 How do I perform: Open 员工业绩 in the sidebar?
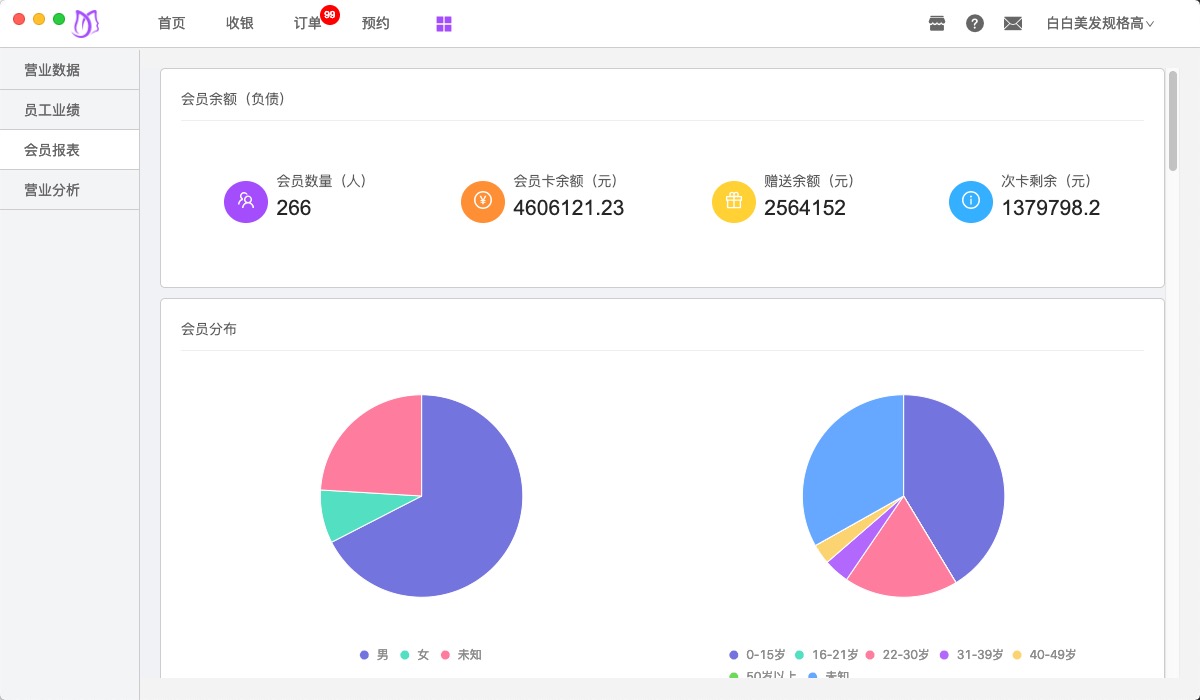coord(52,110)
